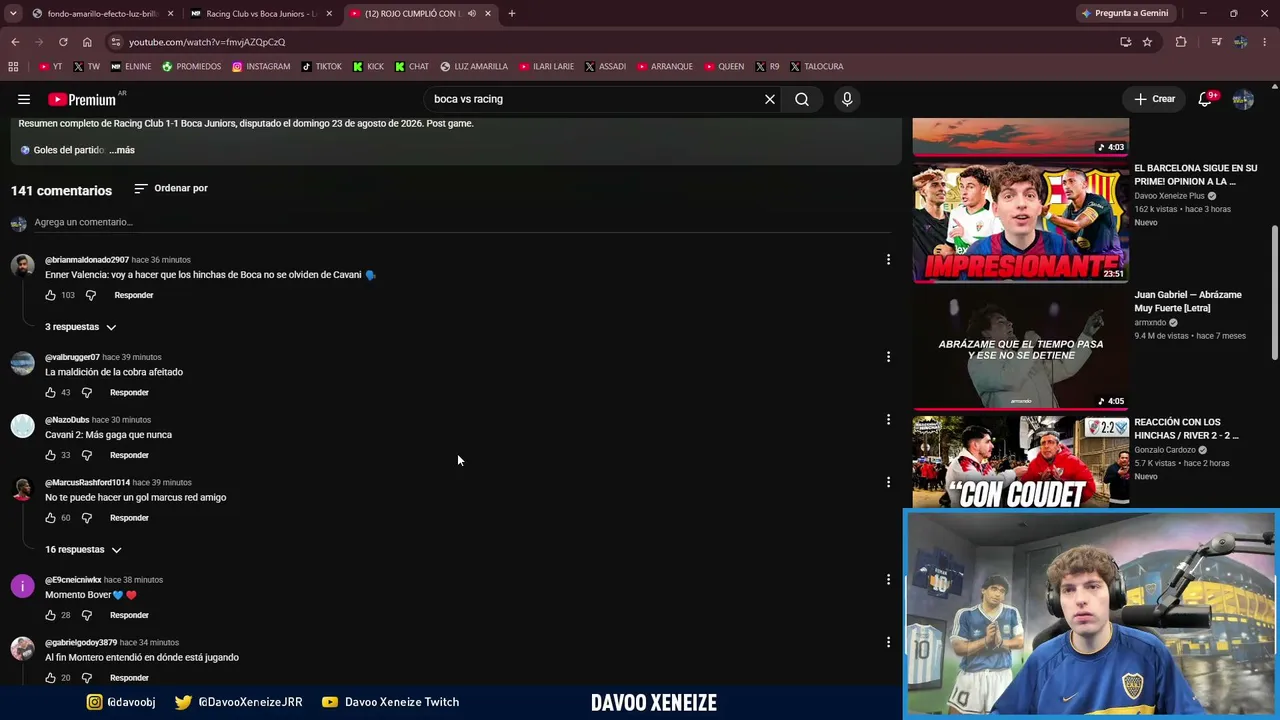Screen dimensions: 1280x720
Task: Like 'La maldición de la cobra afeitado' comment
Action: pos(50,392)
